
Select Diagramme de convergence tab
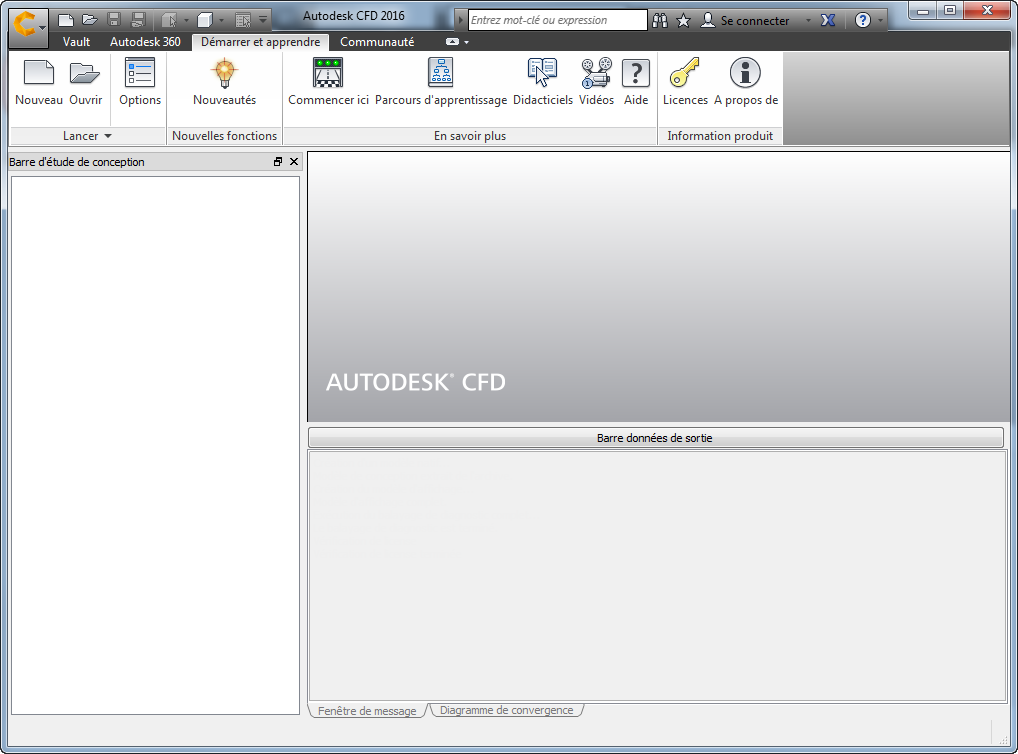pyautogui.click(x=506, y=710)
